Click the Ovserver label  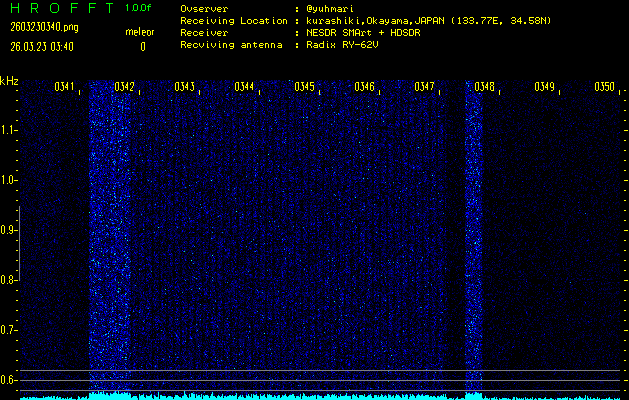pyautogui.click(x=204, y=9)
